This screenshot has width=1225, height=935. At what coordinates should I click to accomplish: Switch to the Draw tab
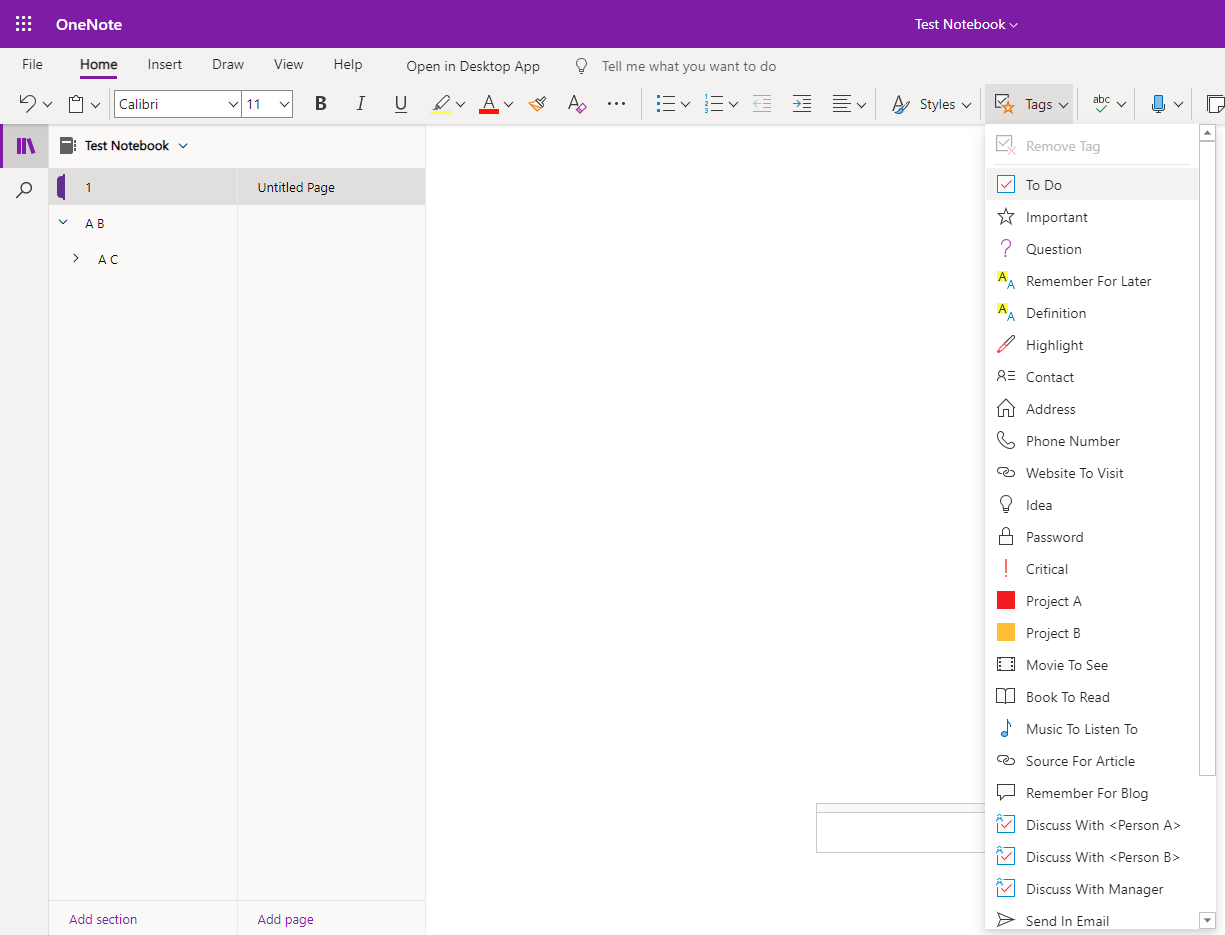(x=228, y=65)
